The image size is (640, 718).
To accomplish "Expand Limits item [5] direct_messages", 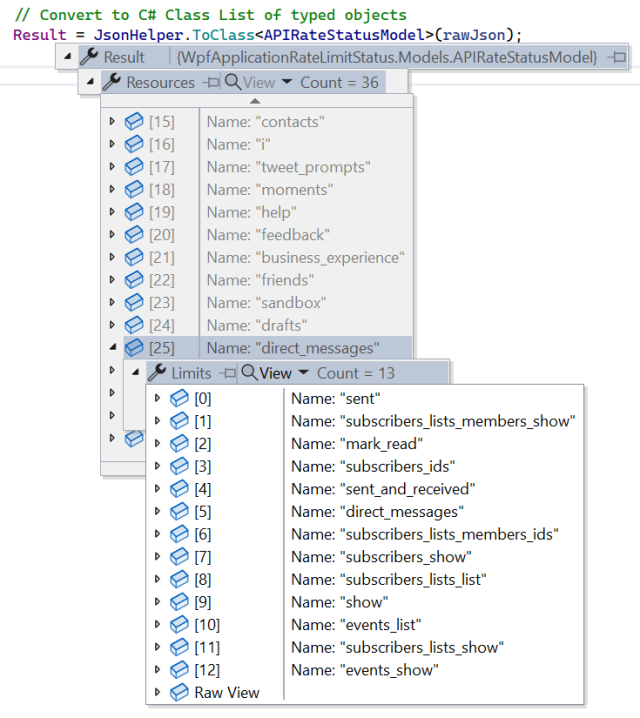I will pyautogui.click(x=157, y=511).
